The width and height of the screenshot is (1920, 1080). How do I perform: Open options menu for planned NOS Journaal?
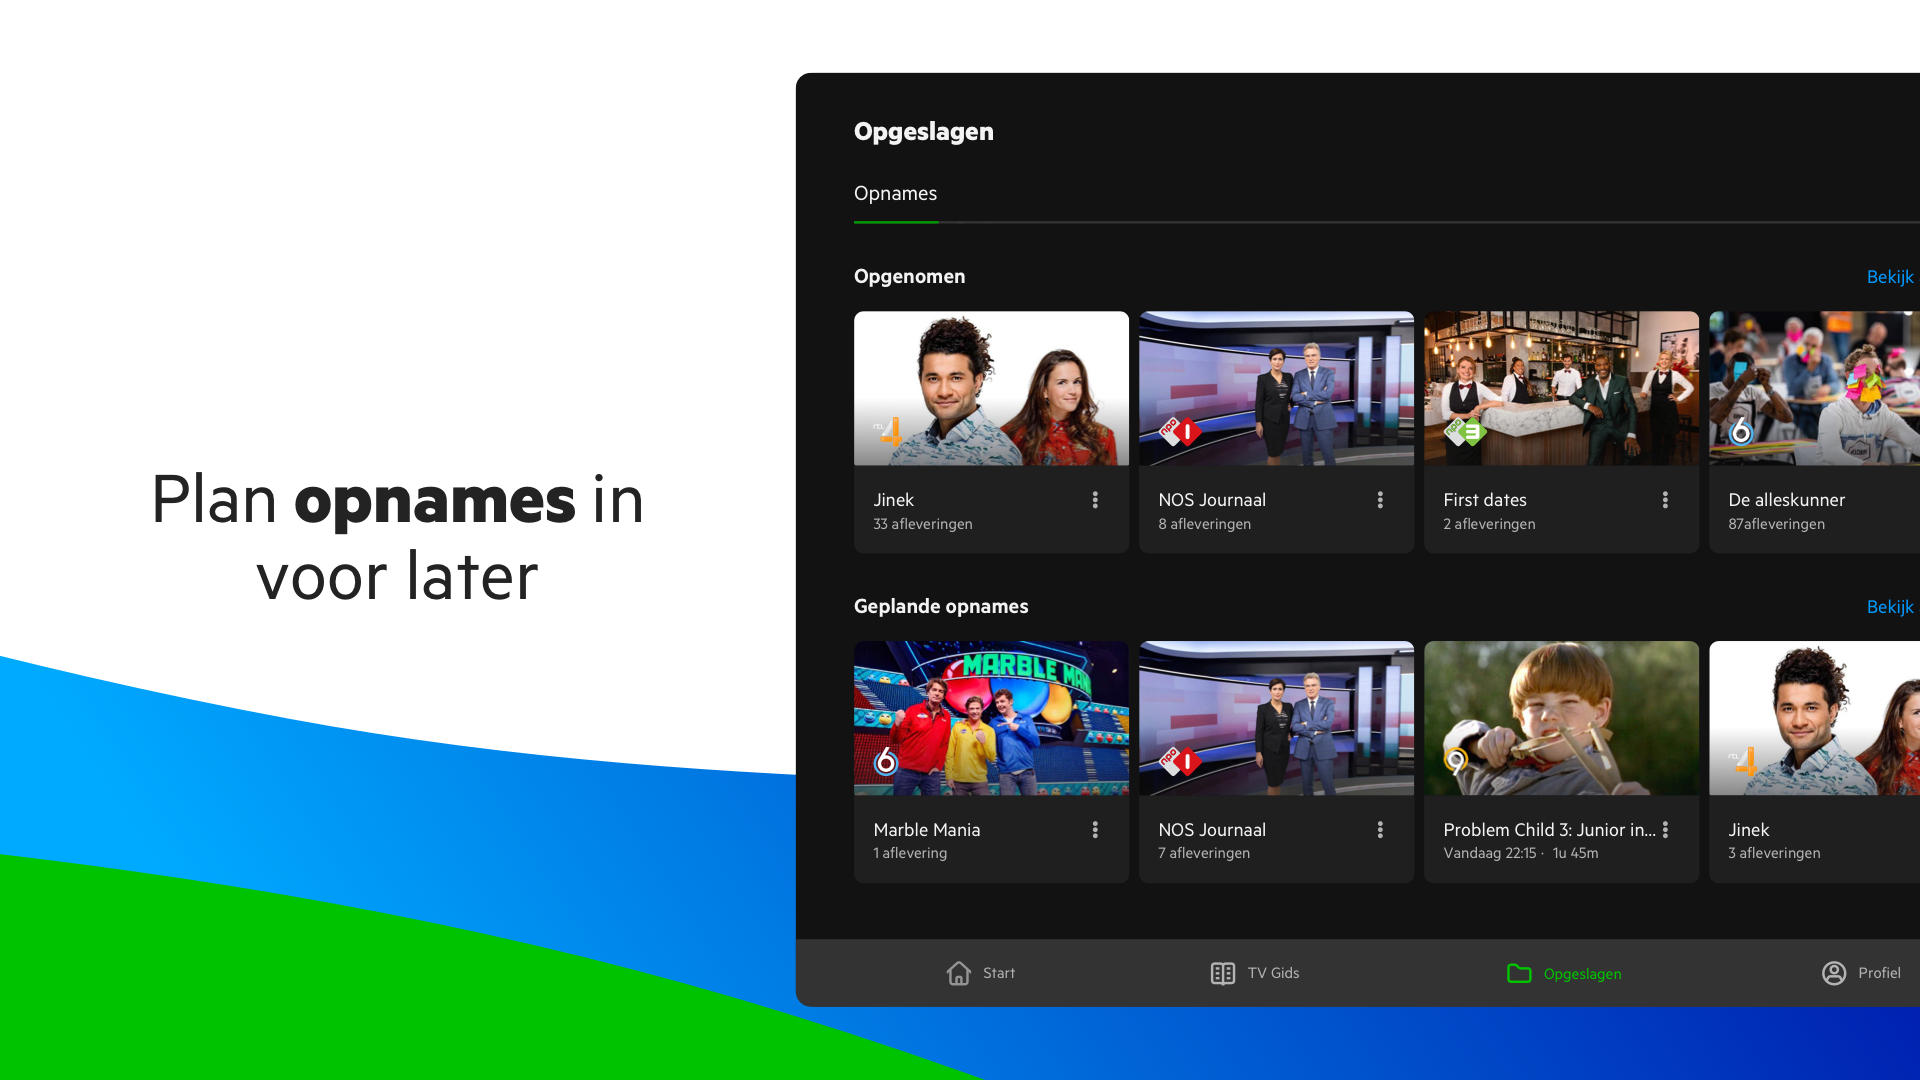tap(1380, 830)
